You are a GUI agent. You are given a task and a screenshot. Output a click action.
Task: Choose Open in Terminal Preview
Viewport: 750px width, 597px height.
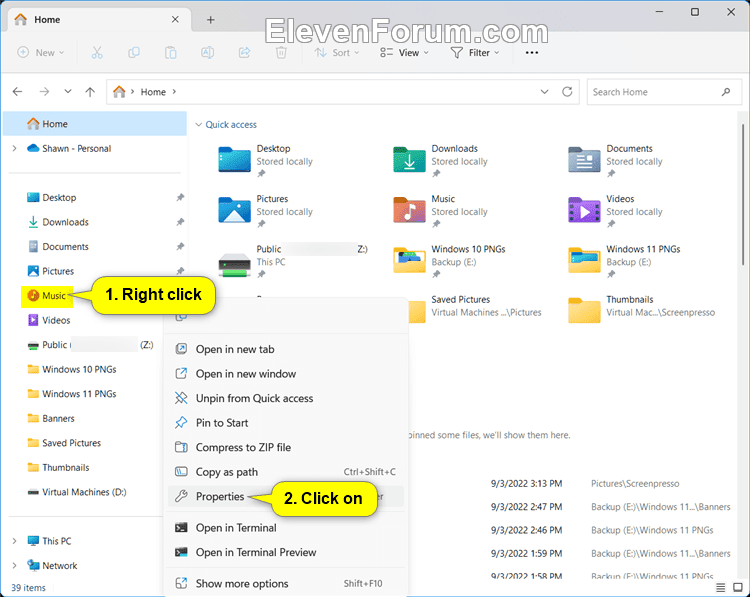click(286, 552)
